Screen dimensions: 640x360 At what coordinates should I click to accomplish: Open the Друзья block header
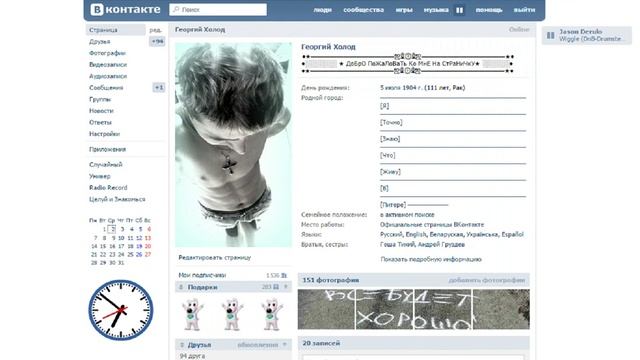pyautogui.click(x=199, y=345)
